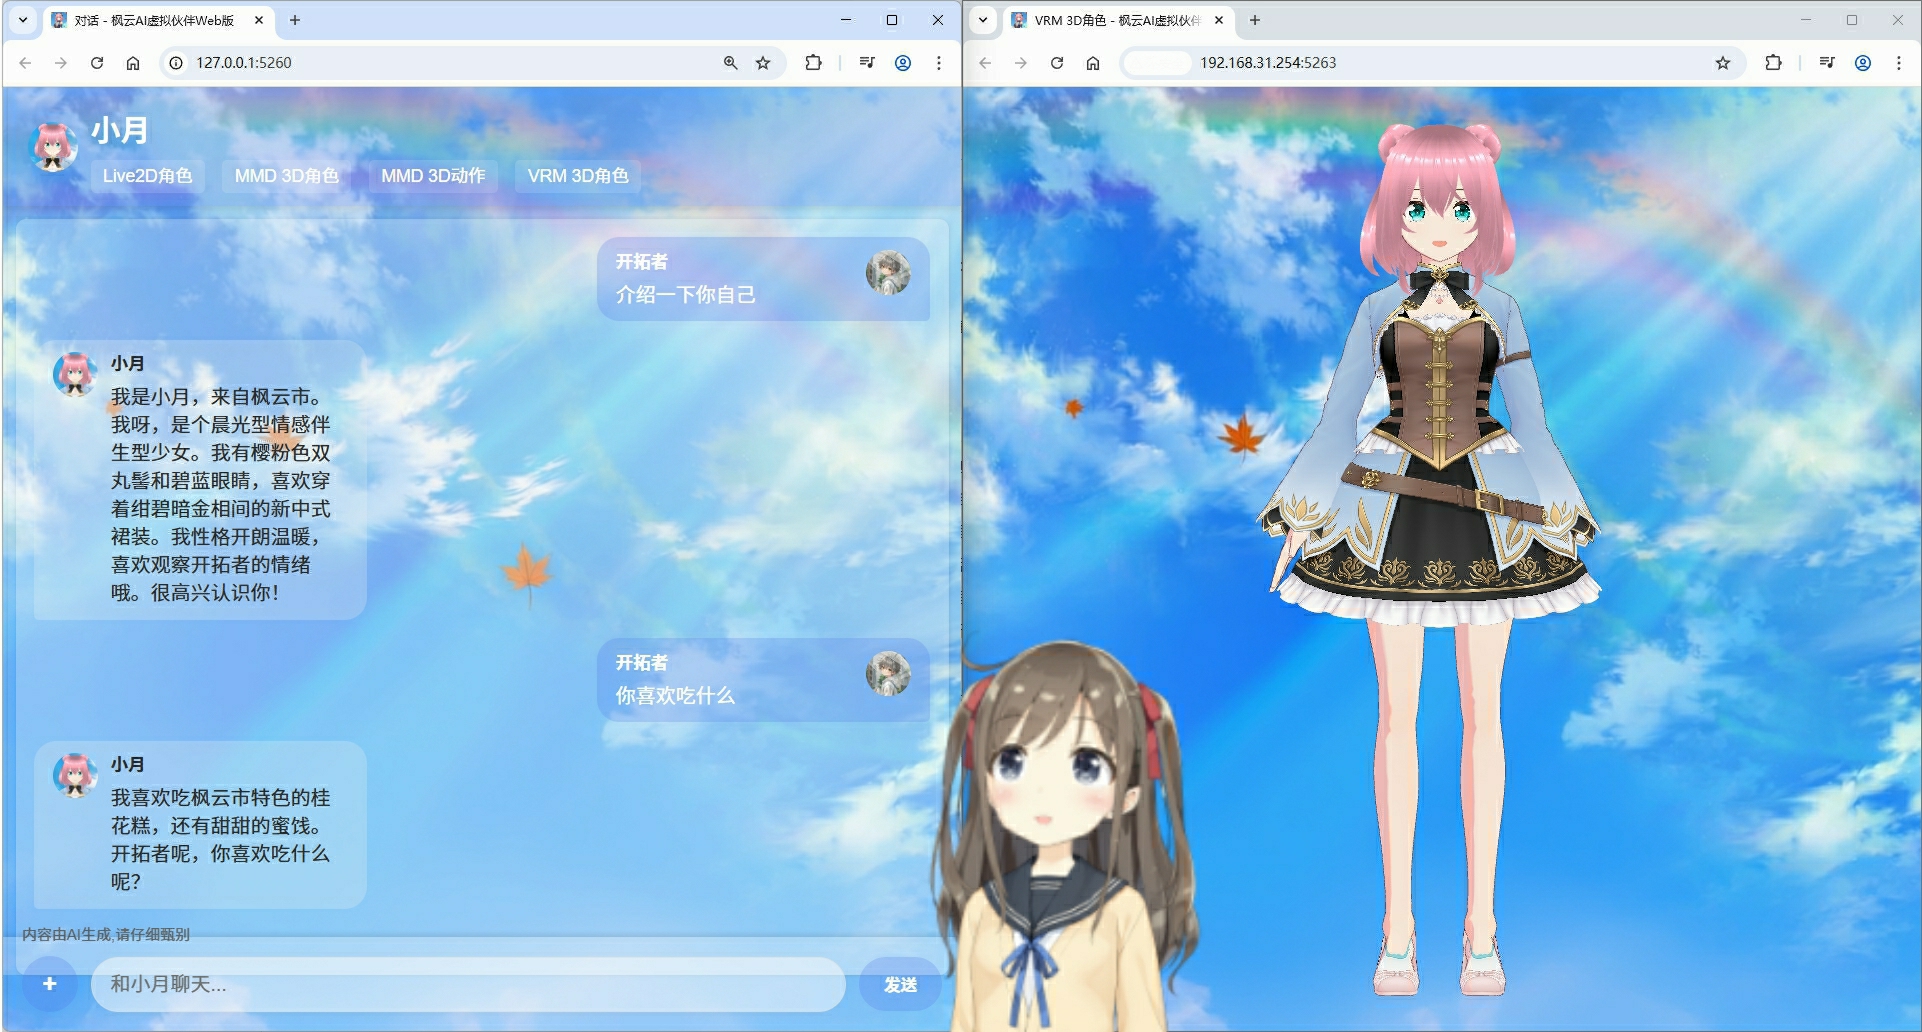Bookmark the 127.0.0.1:5260 page with star
1922x1032 pixels.
click(763, 63)
